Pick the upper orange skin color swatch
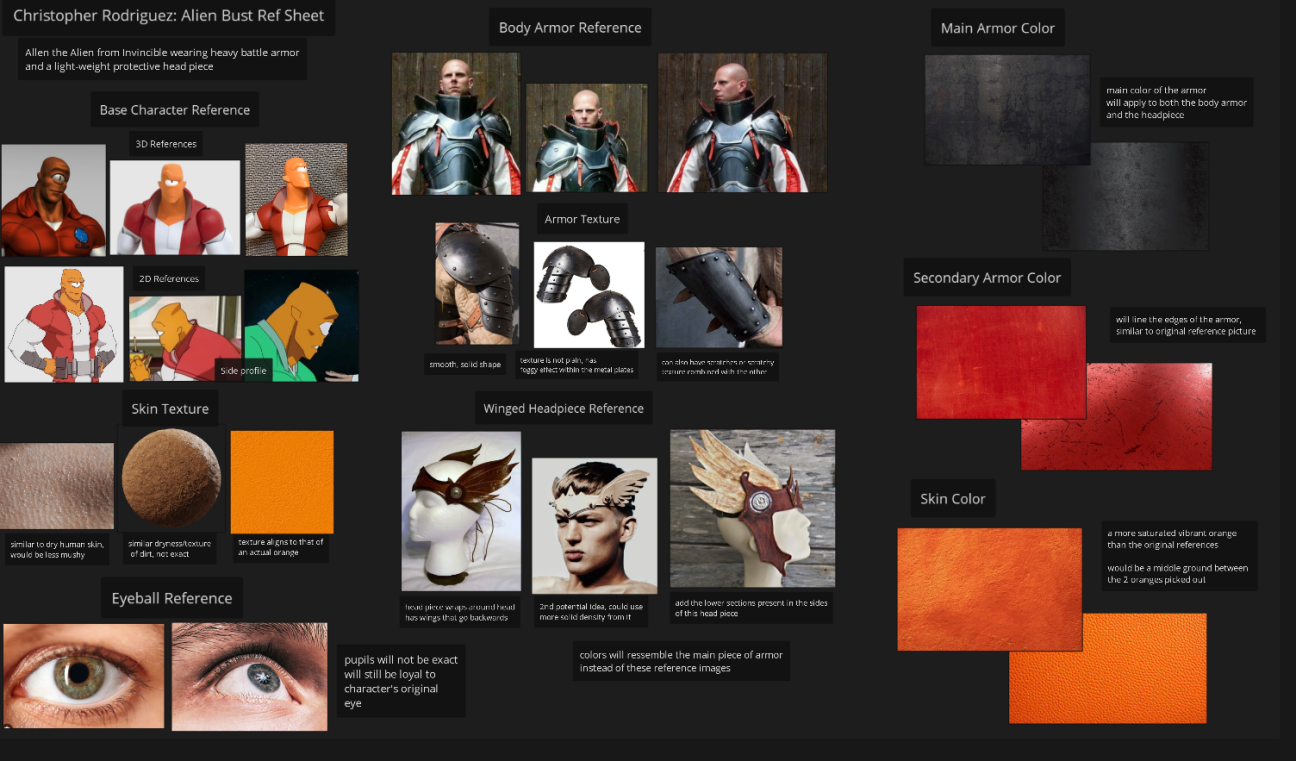 click(990, 589)
